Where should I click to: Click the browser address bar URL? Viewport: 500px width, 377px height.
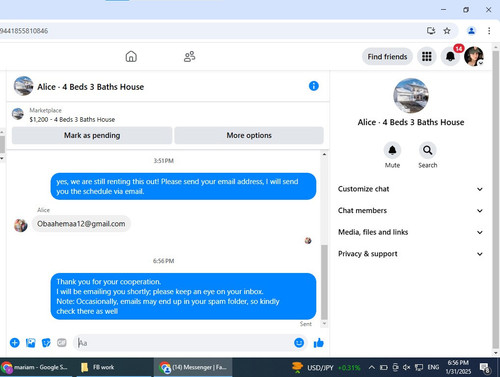pos(24,31)
